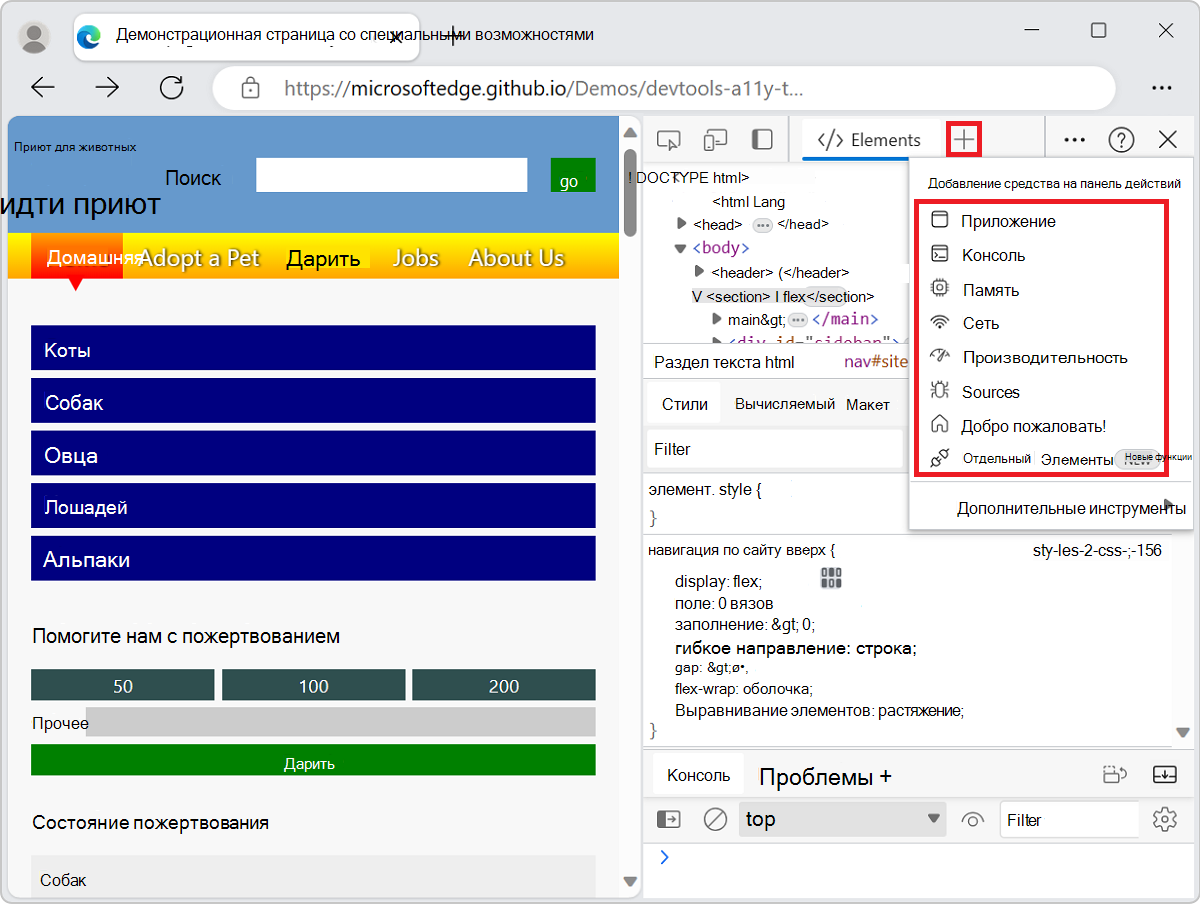Go forward in browser
Screen dimensions: 1200x904
click(x=107, y=88)
